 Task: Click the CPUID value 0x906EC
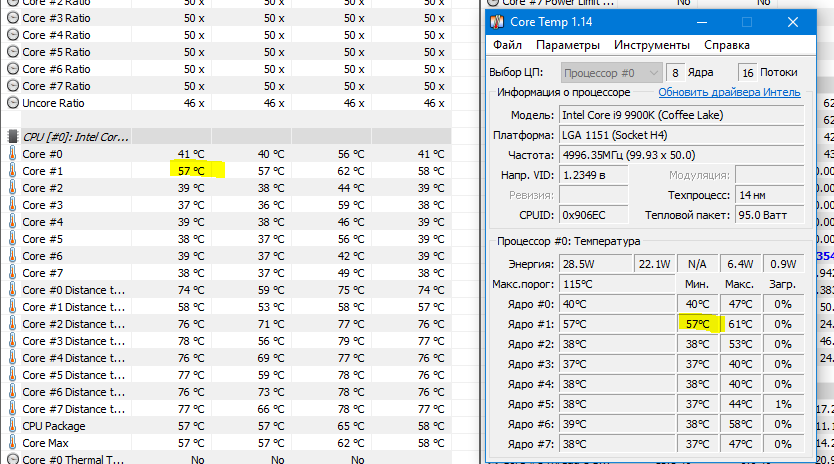[x=593, y=215]
